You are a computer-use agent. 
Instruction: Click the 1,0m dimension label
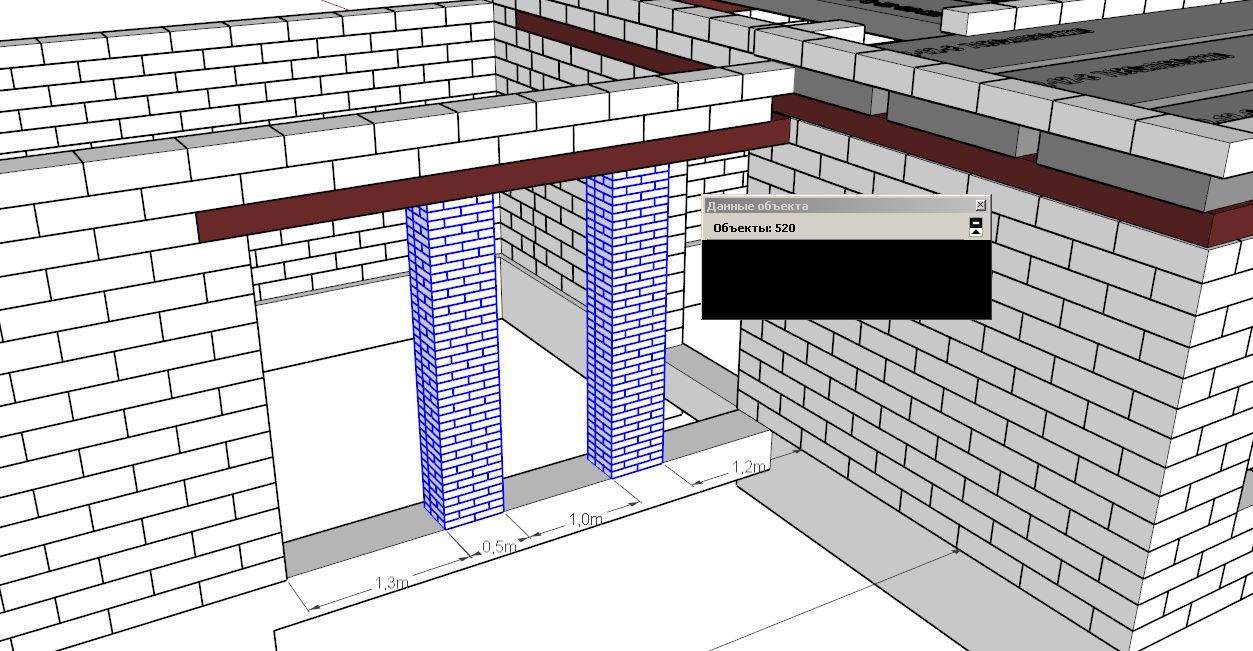point(586,520)
